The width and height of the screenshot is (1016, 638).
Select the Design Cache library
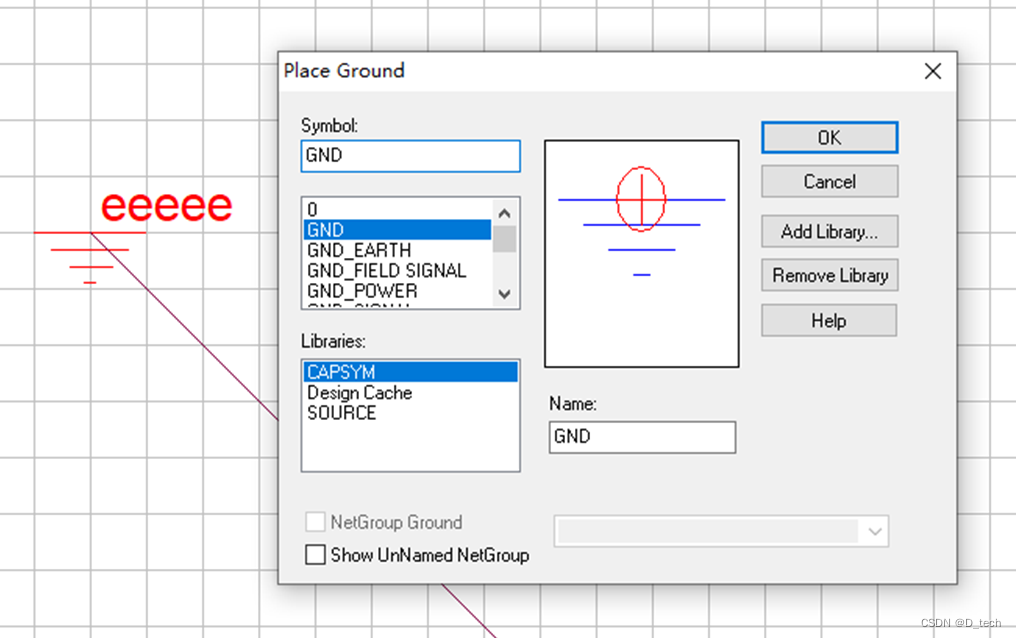358,393
